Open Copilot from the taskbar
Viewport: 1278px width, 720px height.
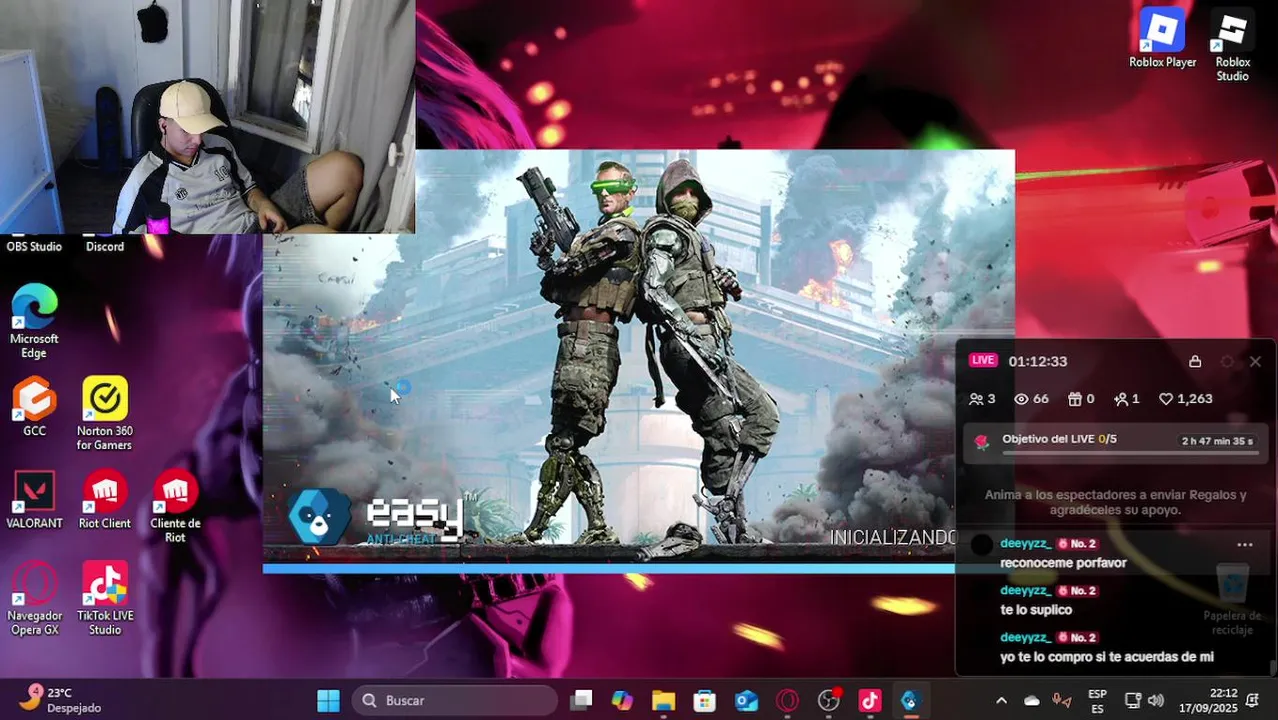click(622, 700)
